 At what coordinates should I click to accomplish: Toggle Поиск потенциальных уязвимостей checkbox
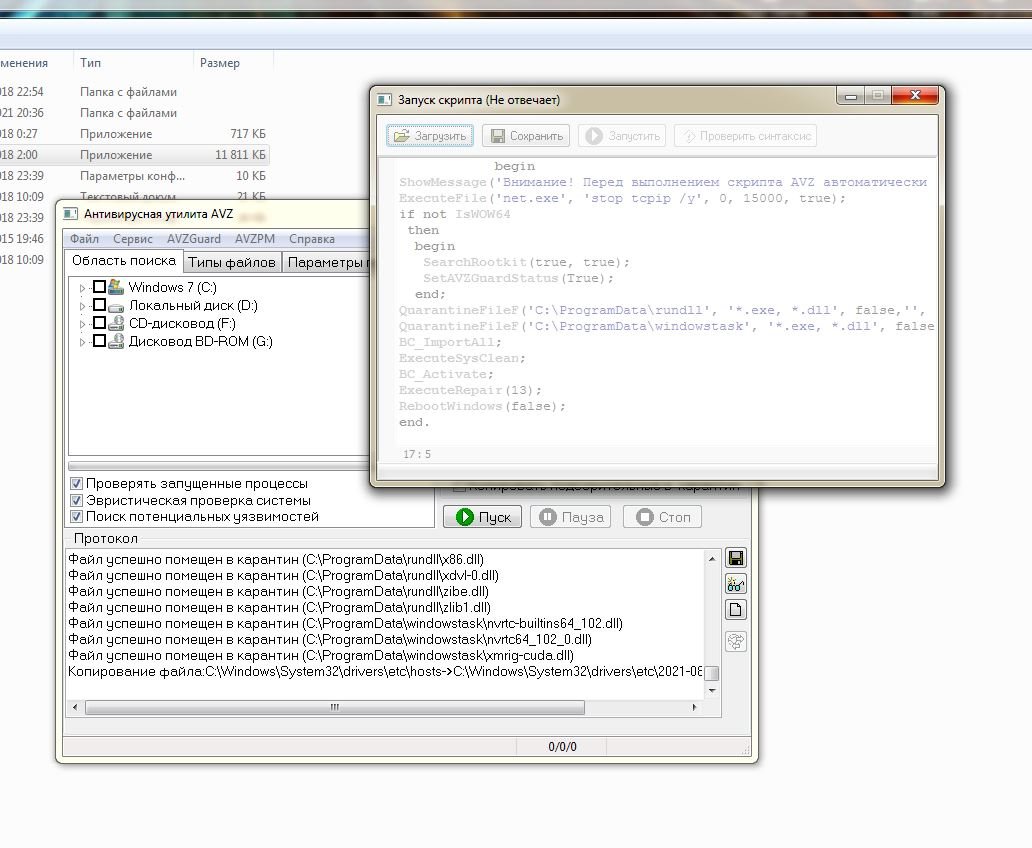tap(76, 517)
